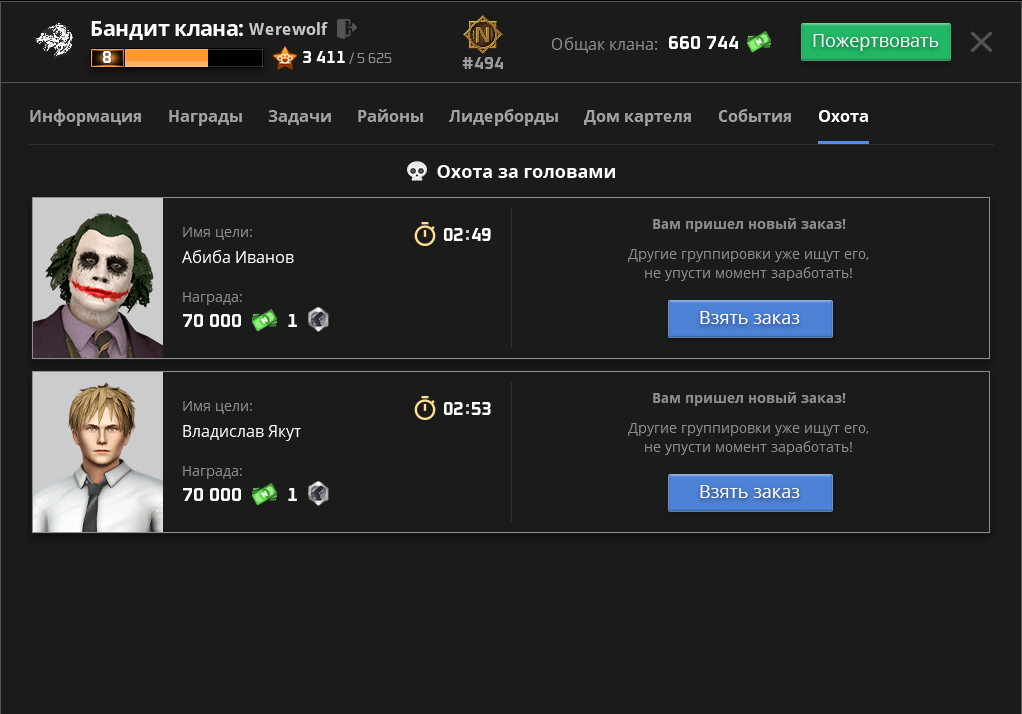1022x714 pixels.
Task: Close the clan window with X
Action: pyautogui.click(x=981, y=42)
